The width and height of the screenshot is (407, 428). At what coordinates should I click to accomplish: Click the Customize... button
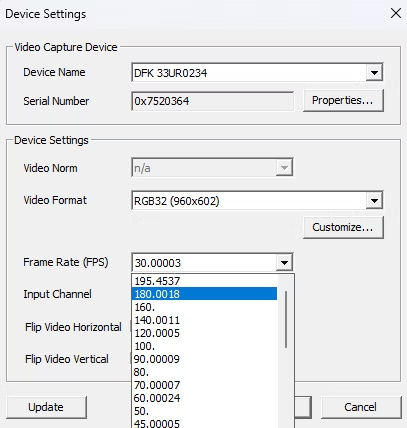tap(343, 227)
